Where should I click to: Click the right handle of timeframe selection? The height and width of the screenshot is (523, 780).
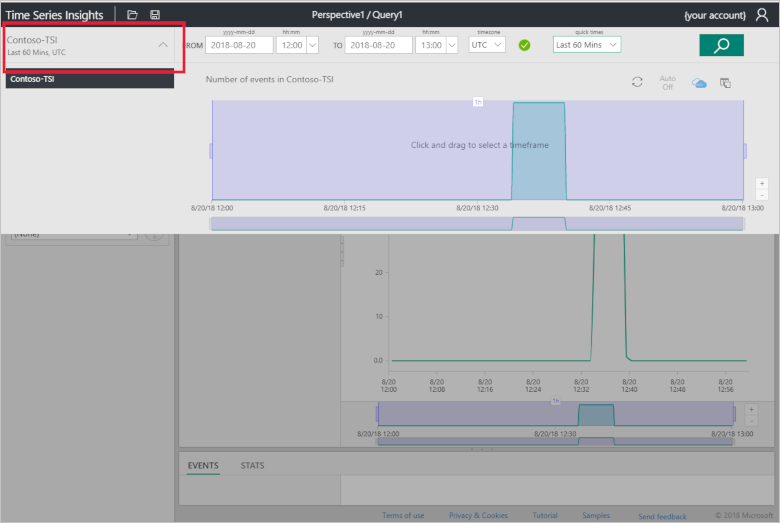745,151
